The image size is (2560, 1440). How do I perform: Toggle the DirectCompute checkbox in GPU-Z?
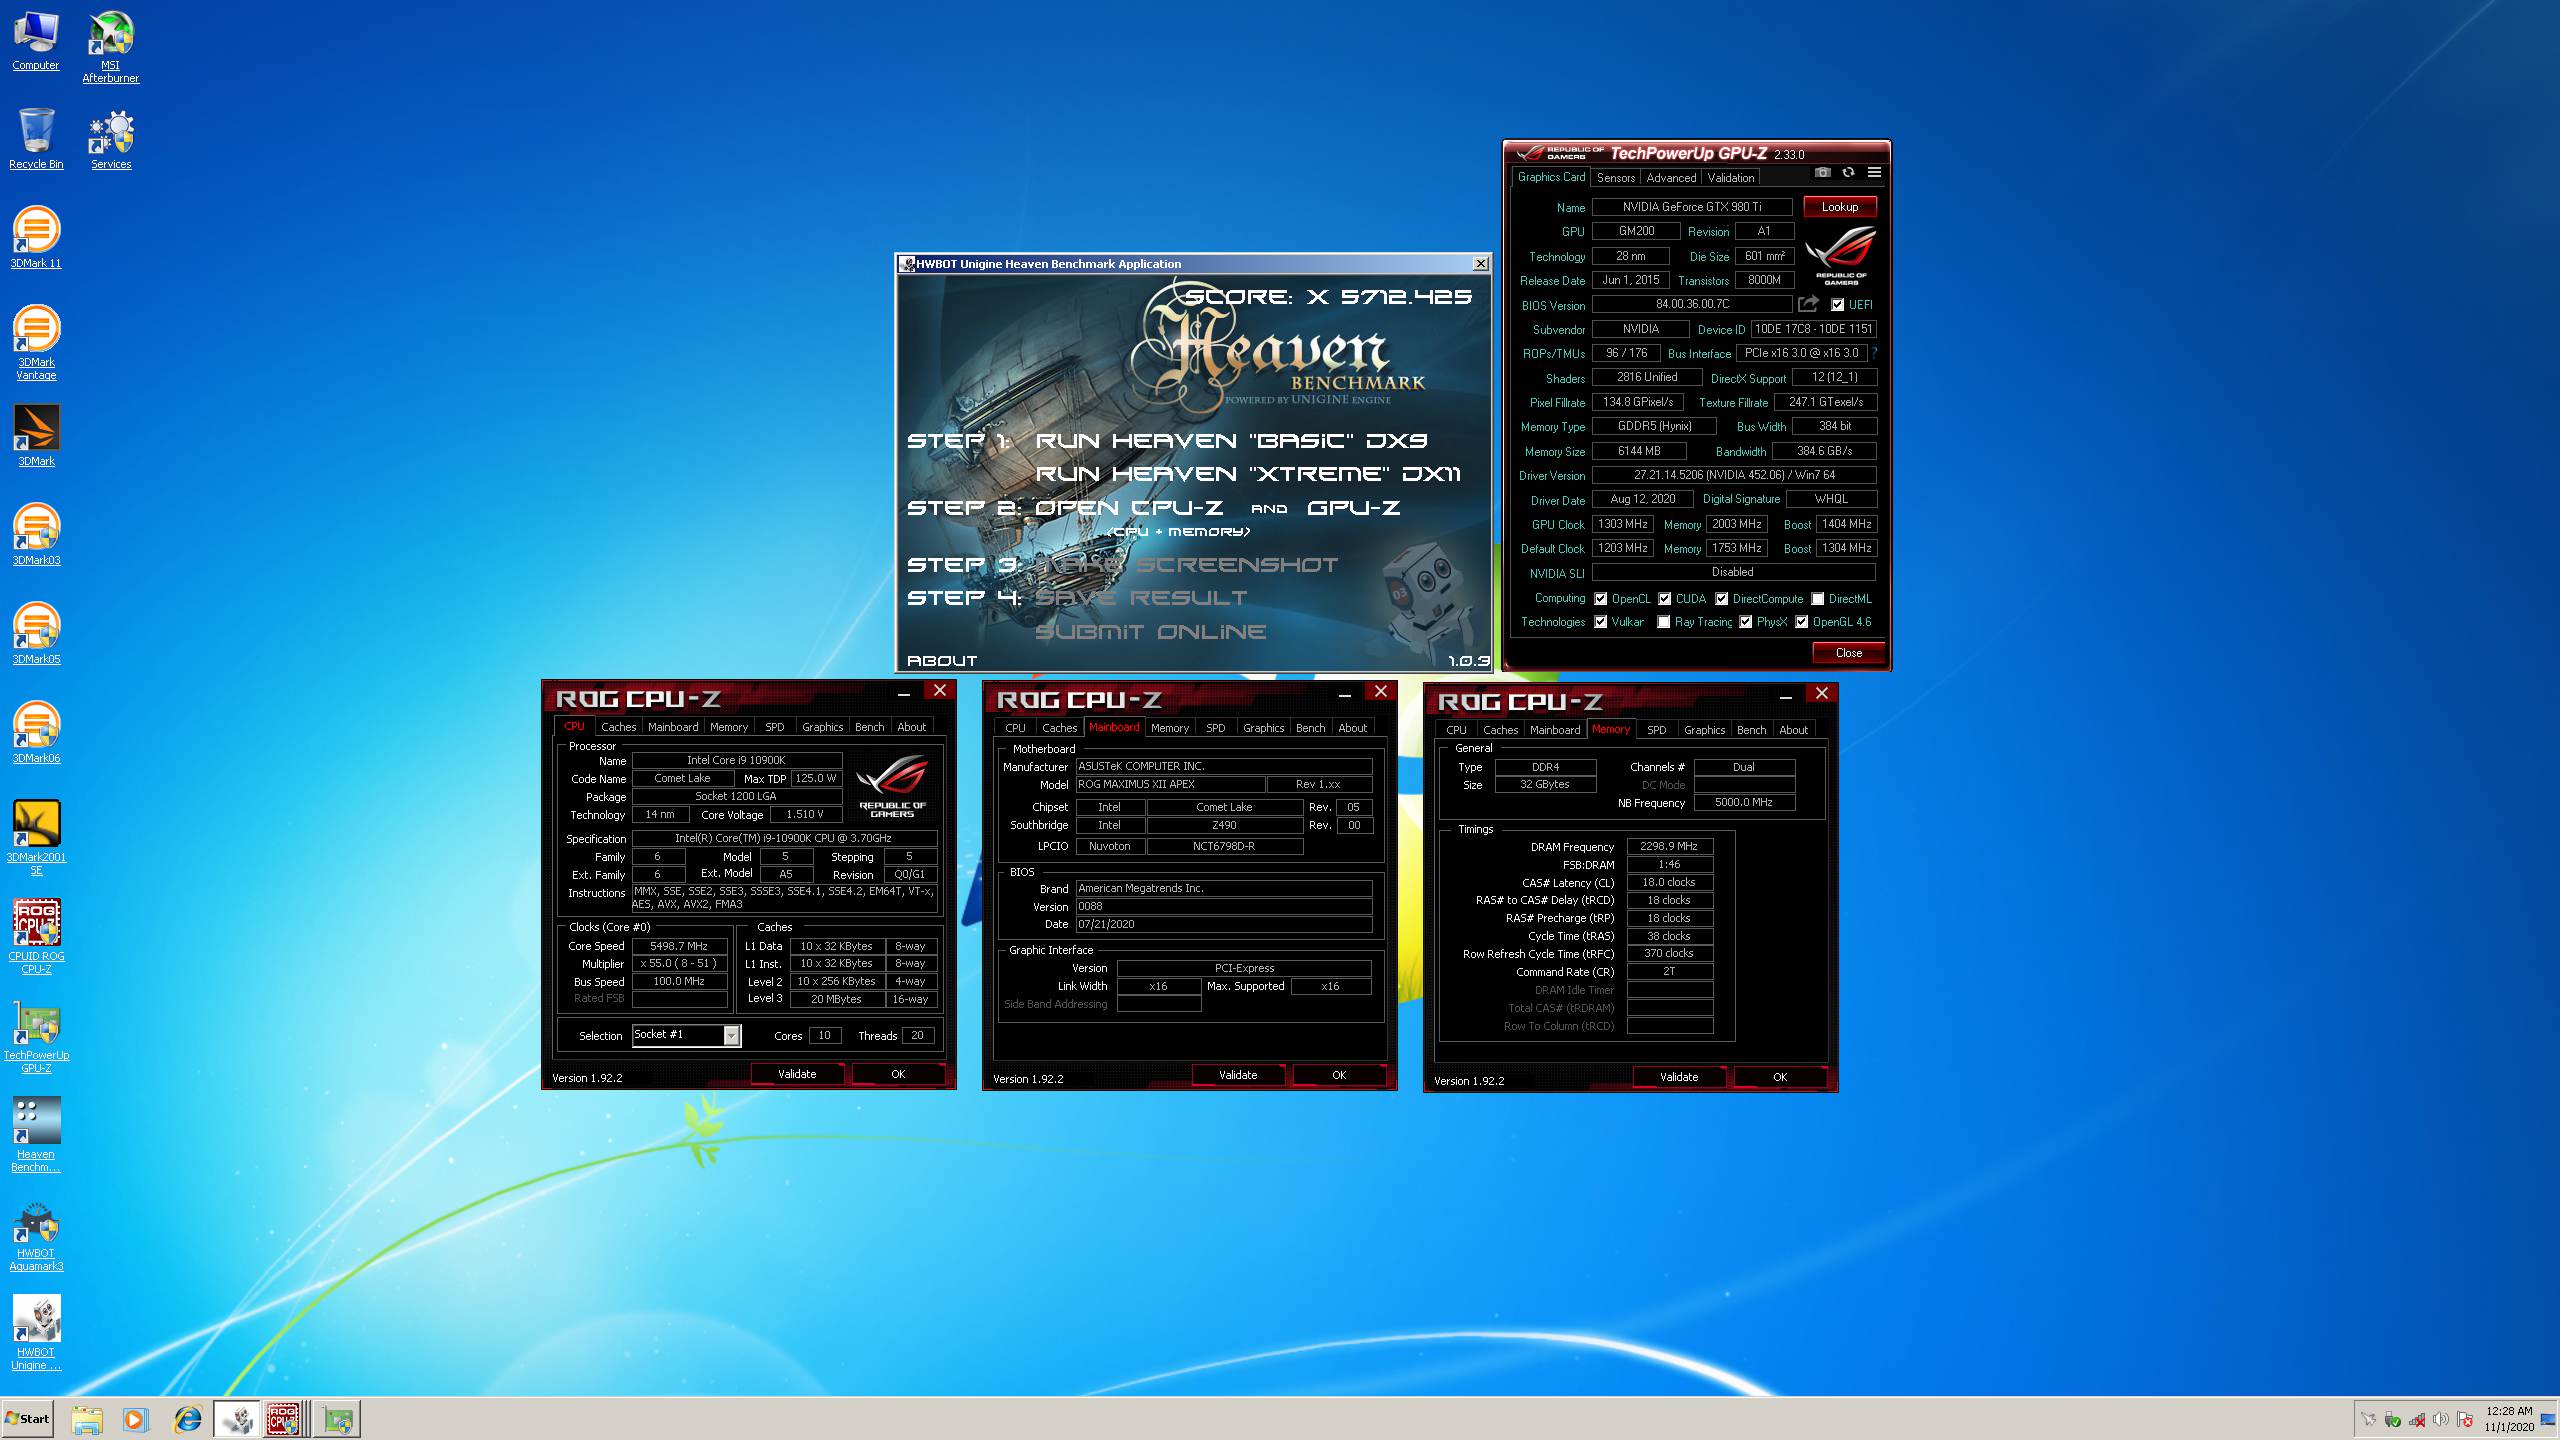point(1722,599)
